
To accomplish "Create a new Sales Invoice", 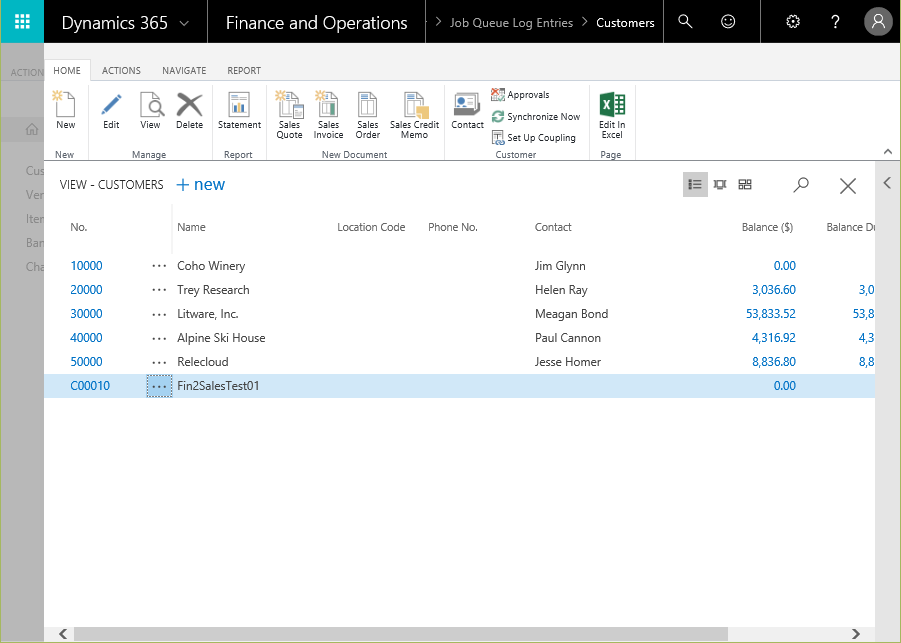I will tap(328, 115).
